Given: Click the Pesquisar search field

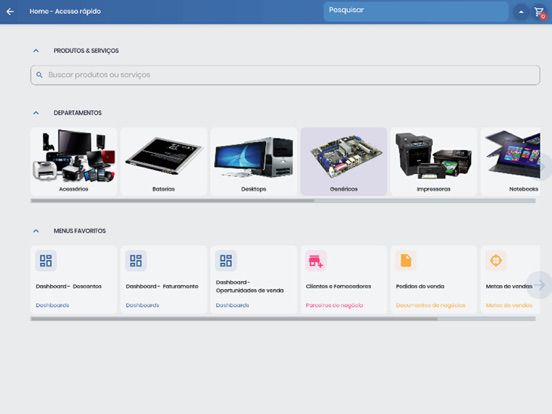Looking at the screenshot, I should click(x=416, y=11).
